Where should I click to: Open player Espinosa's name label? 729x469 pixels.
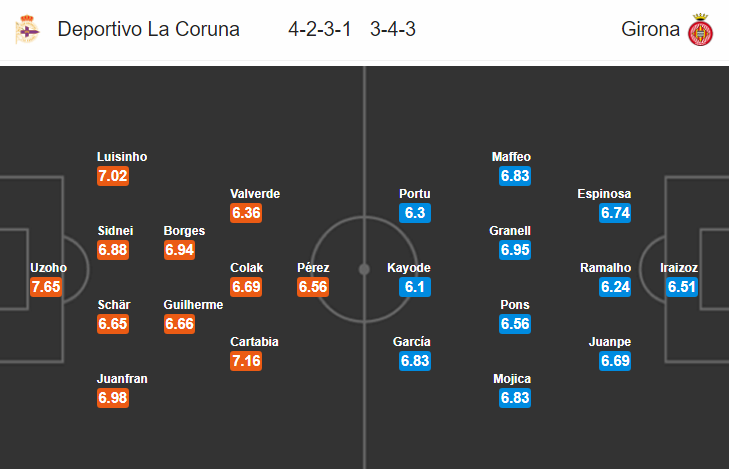point(604,194)
